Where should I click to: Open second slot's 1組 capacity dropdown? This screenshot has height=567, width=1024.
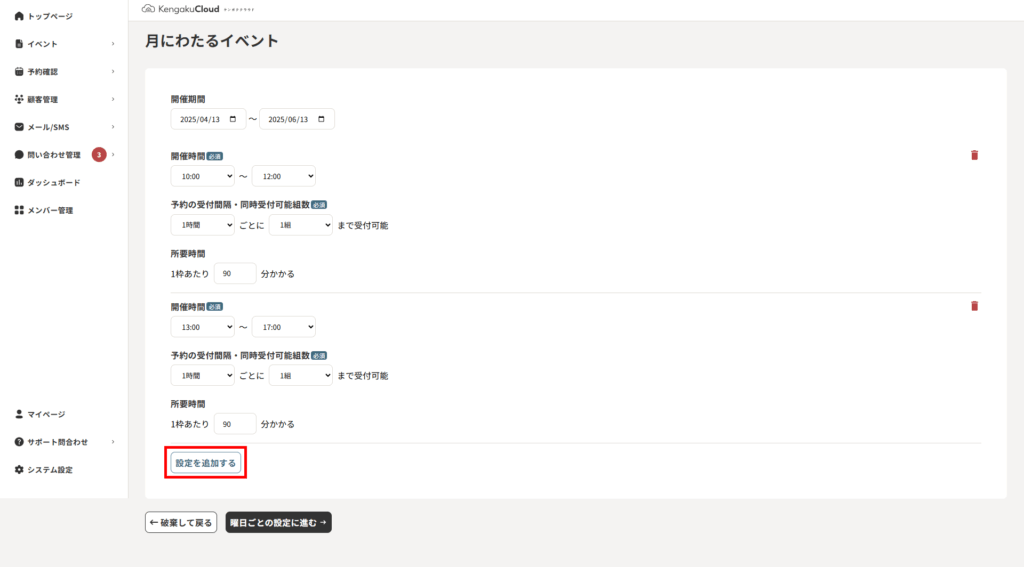click(300, 376)
